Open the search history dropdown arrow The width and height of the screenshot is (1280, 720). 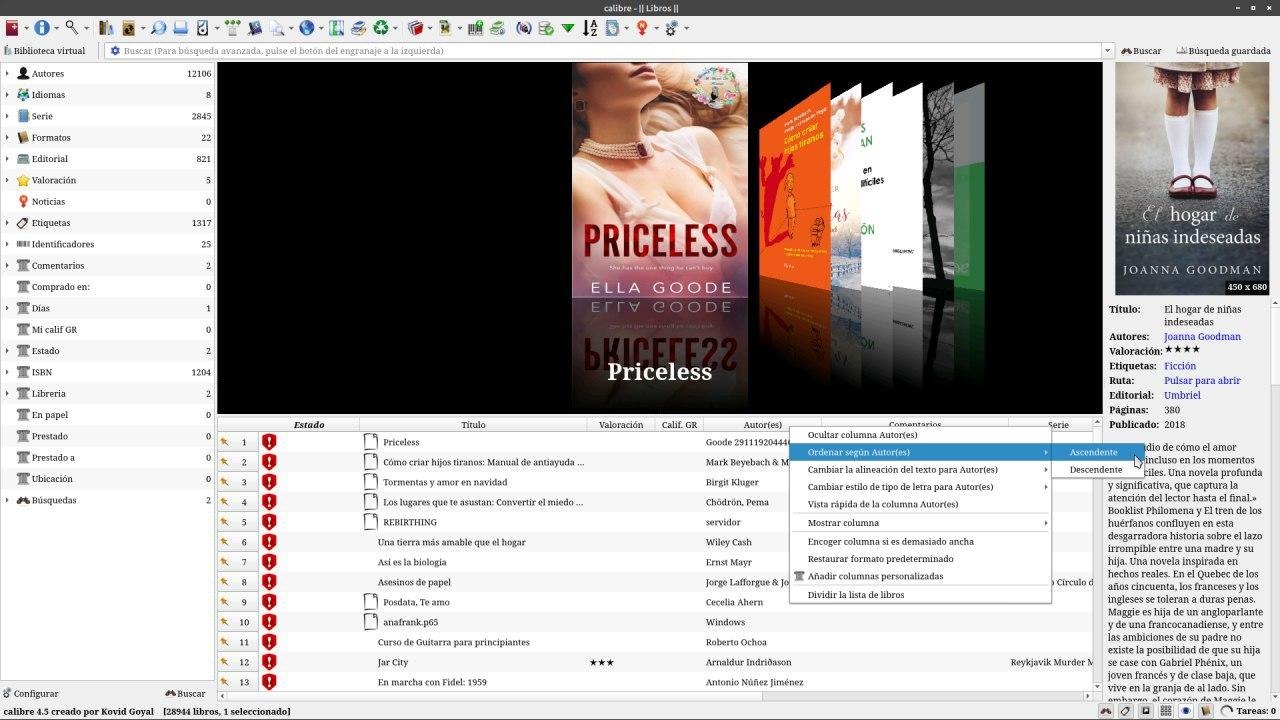[1107, 51]
